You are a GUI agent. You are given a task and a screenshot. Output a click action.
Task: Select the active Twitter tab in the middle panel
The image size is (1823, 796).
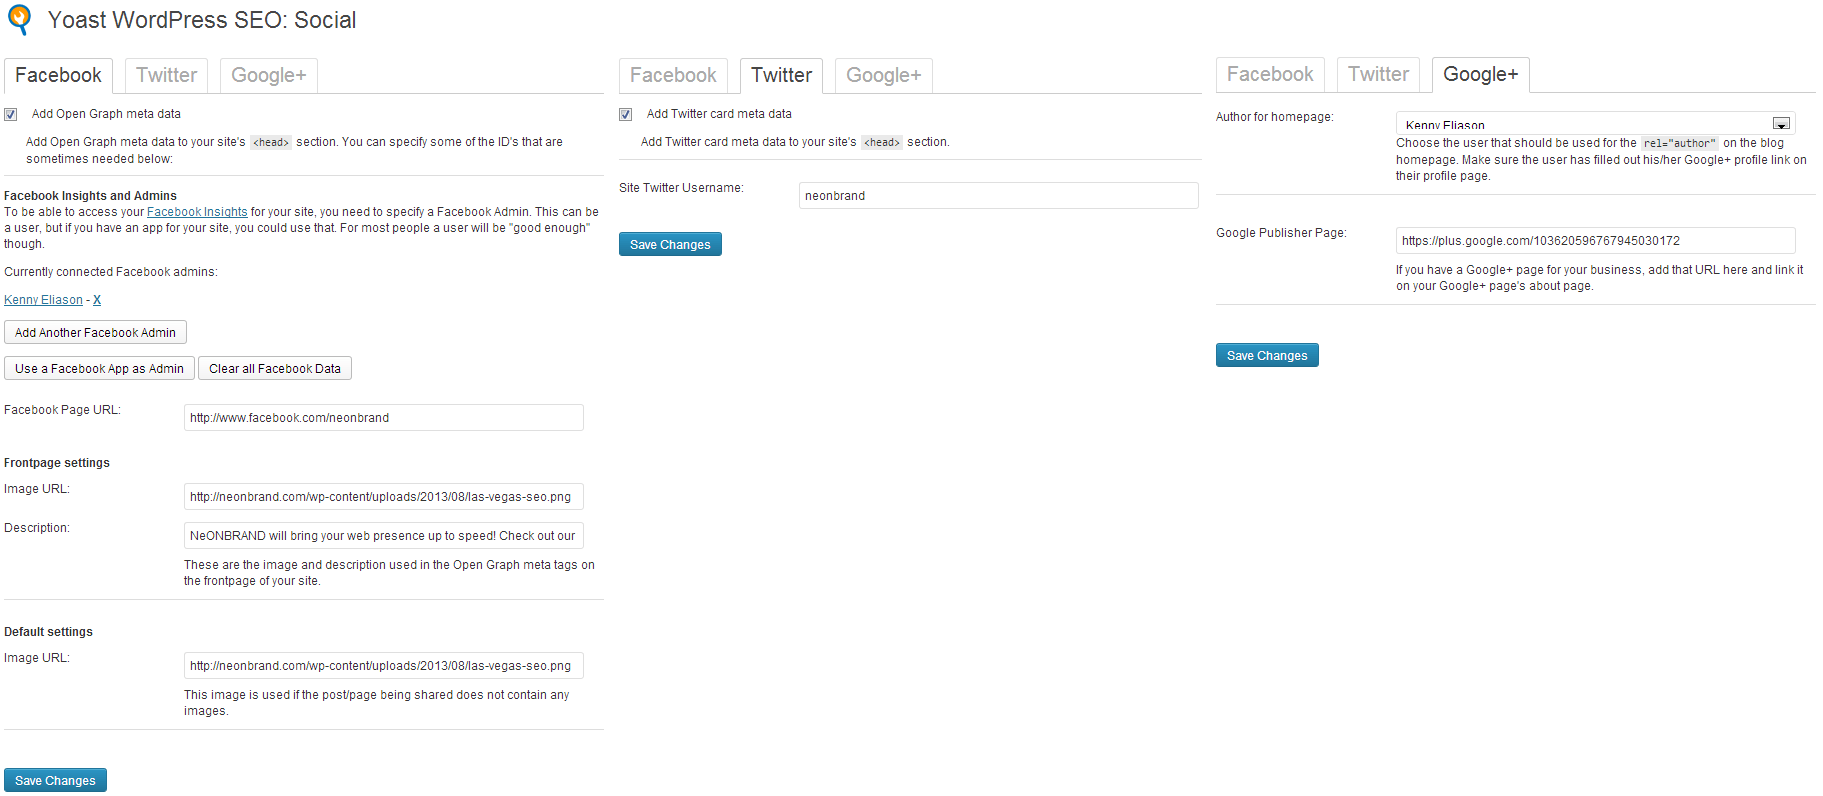click(x=781, y=75)
